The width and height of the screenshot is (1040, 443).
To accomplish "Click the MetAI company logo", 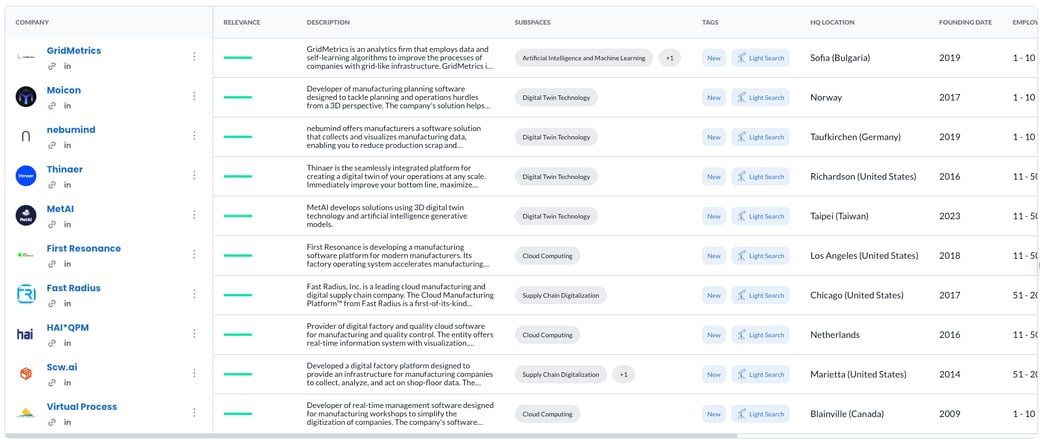I will [26, 215].
